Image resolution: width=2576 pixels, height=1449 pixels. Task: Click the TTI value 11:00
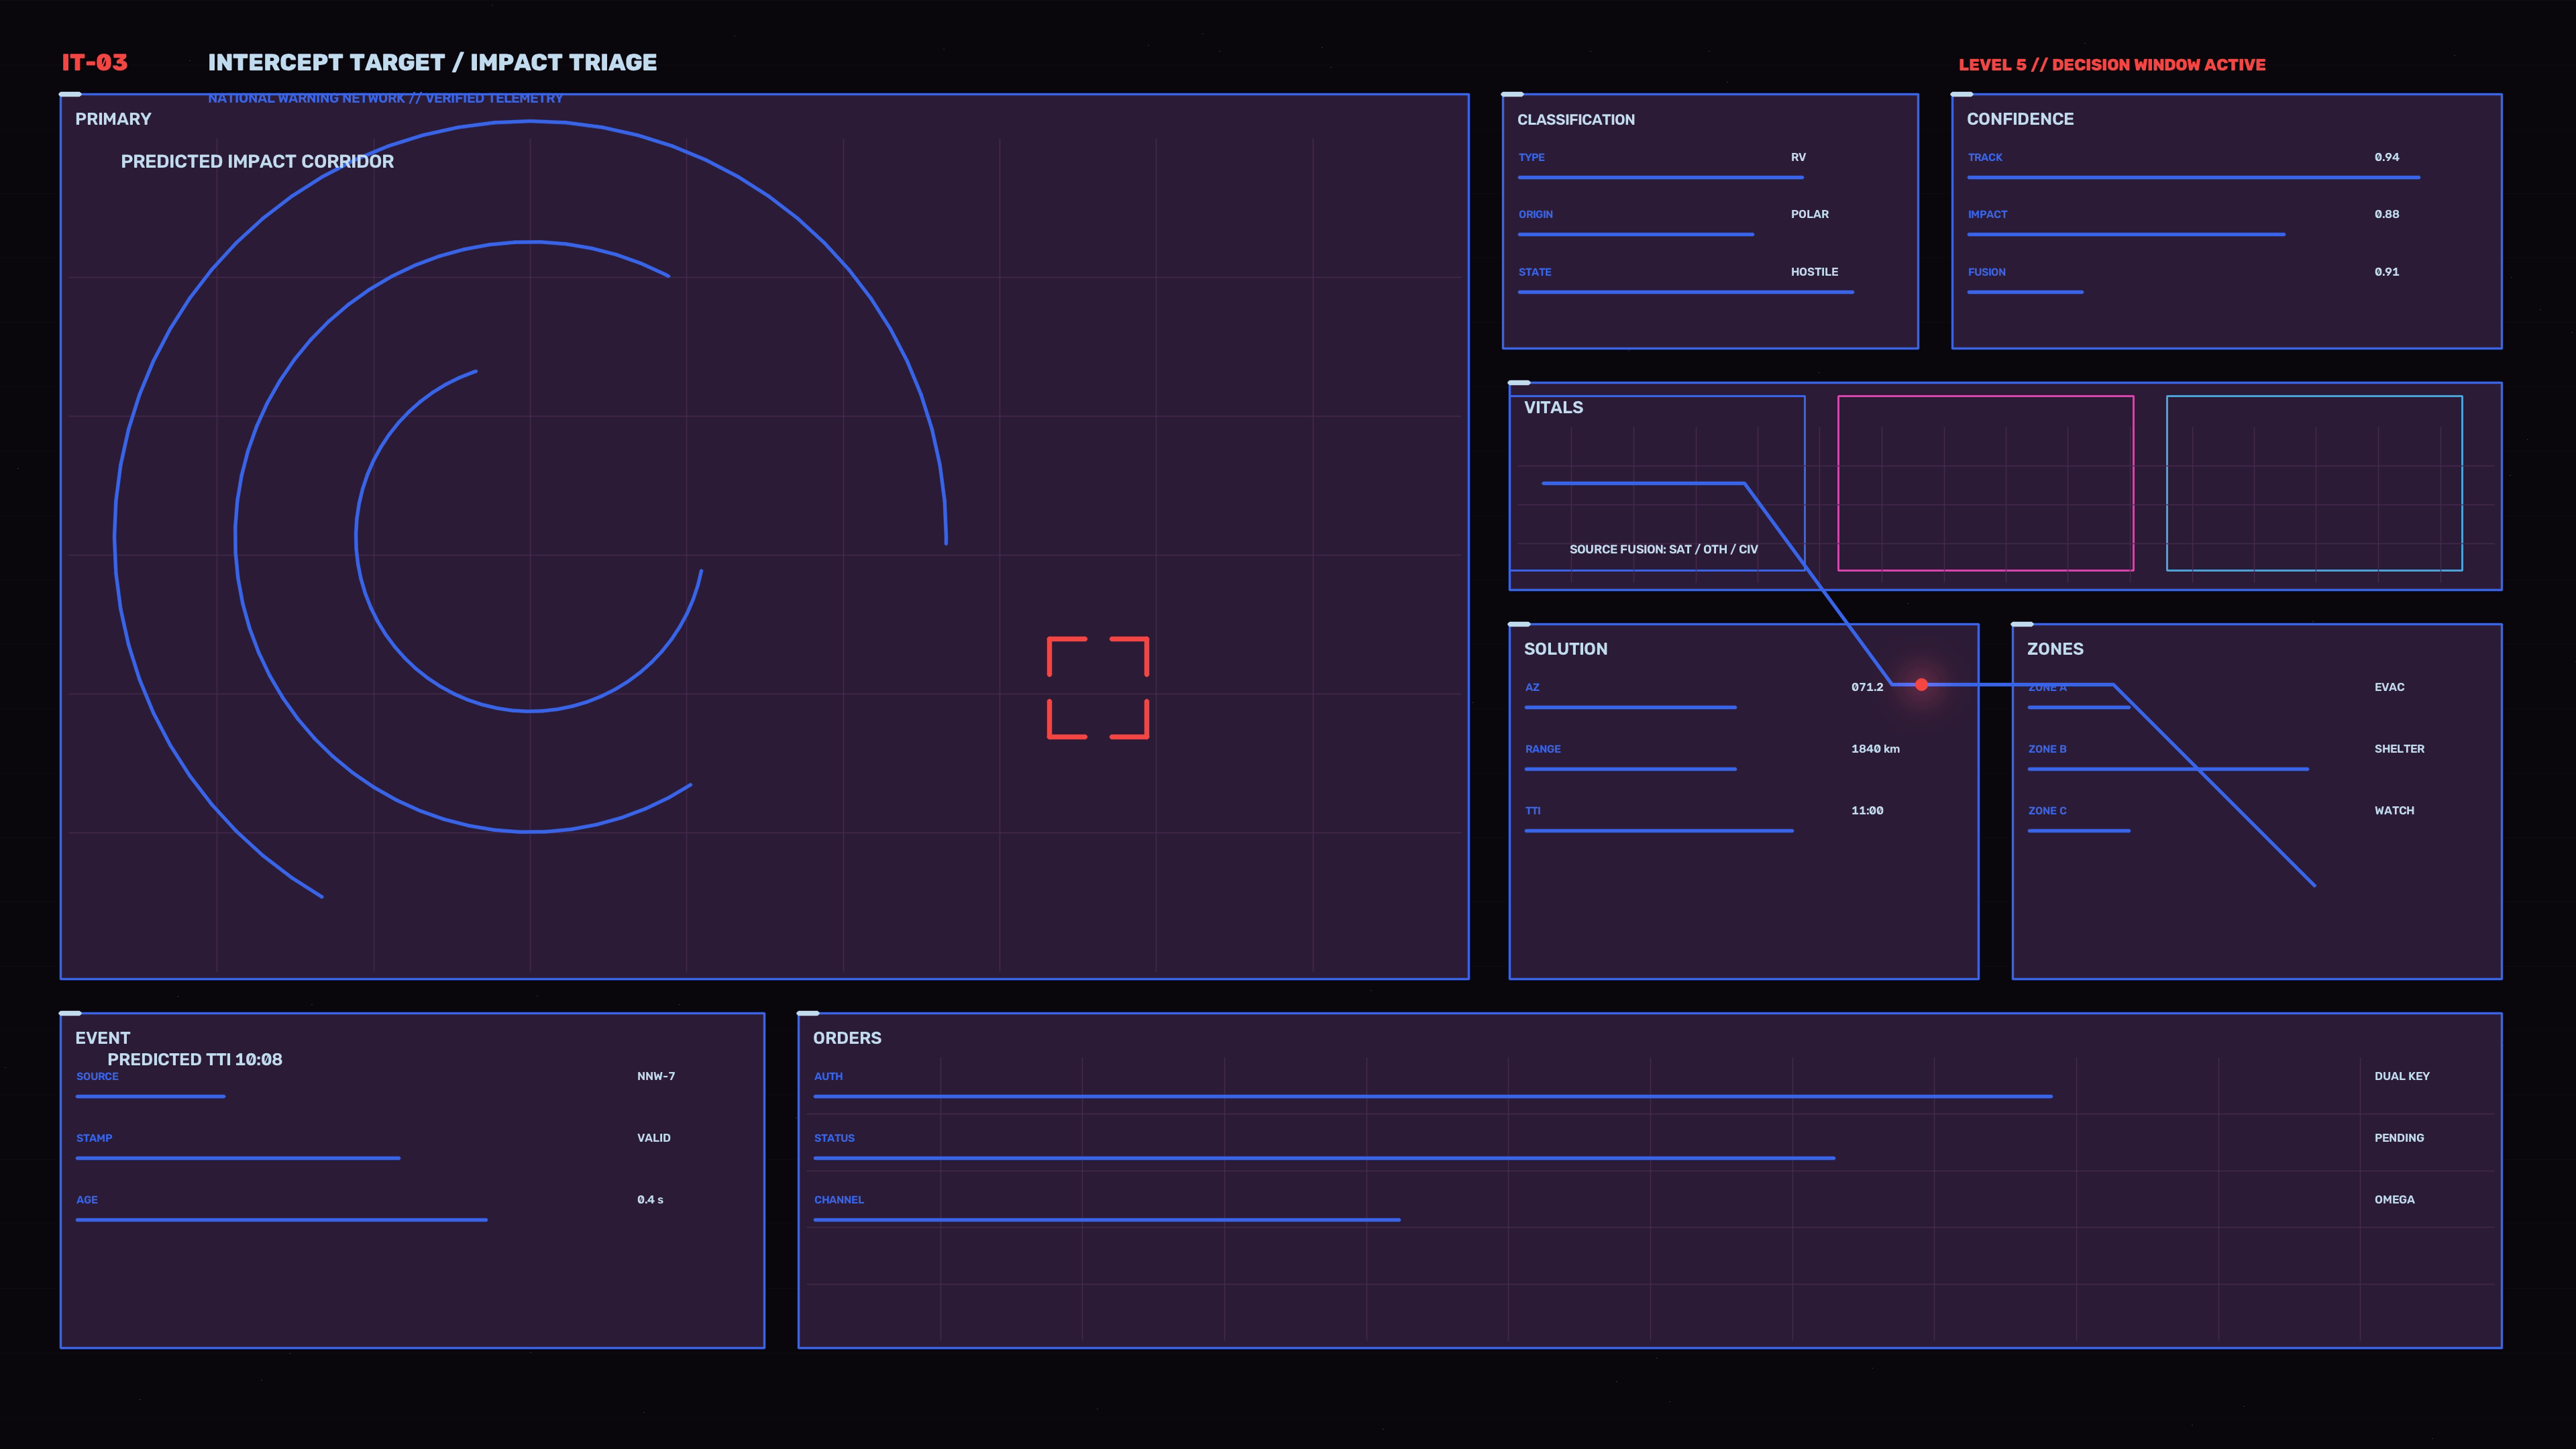tap(1866, 811)
